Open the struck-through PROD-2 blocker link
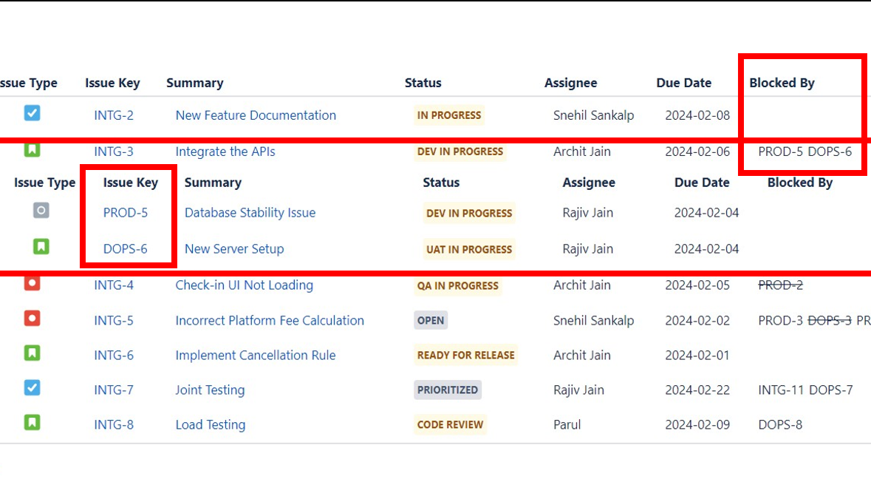 coord(780,285)
